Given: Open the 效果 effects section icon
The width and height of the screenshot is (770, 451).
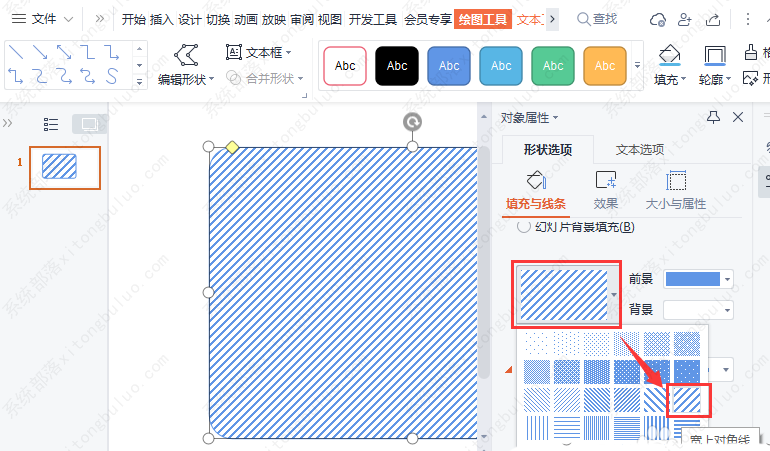Looking at the screenshot, I should pos(605,180).
